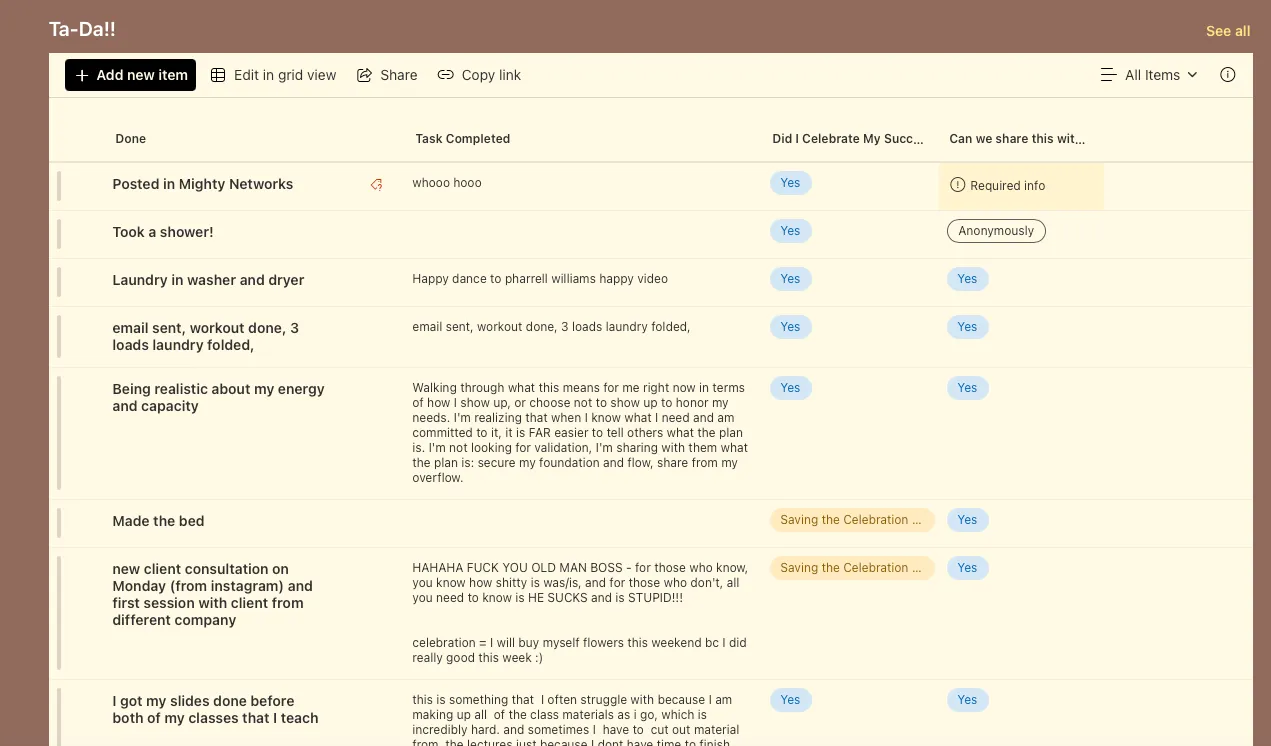Image resolution: width=1271 pixels, height=746 pixels.
Task: Click the Share arrow icon
Action: (x=364, y=75)
